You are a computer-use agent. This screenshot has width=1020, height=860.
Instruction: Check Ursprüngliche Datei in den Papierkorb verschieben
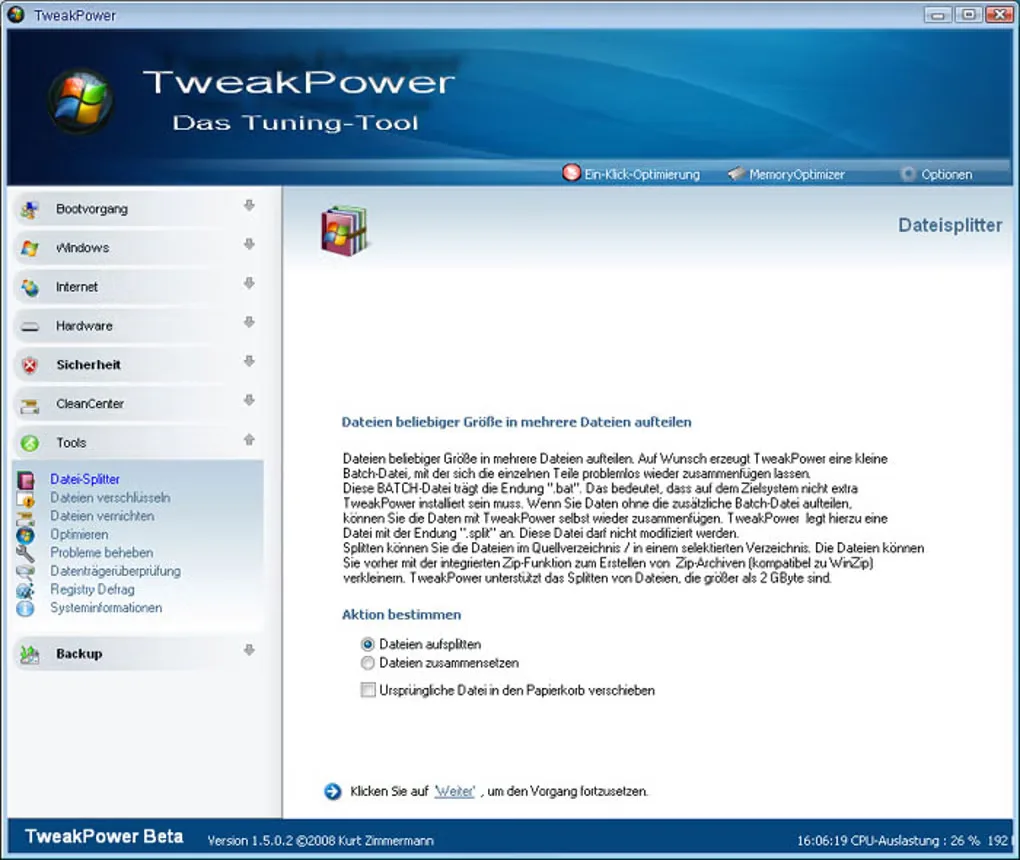[x=368, y=690]
